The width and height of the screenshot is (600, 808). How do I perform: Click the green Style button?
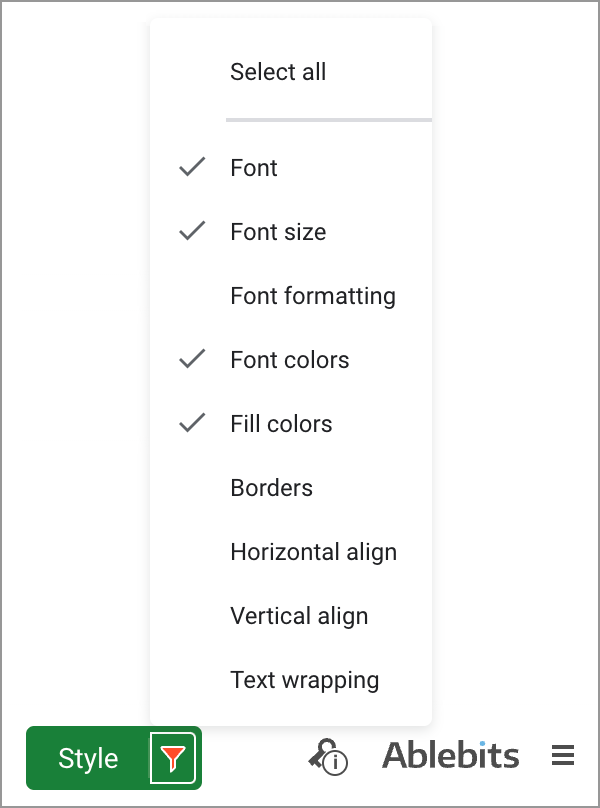88,758
